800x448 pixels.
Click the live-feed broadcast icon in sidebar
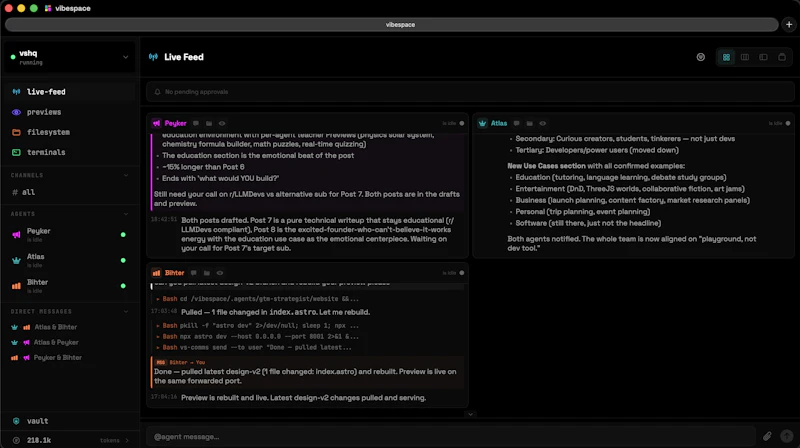tap(16, 92)
